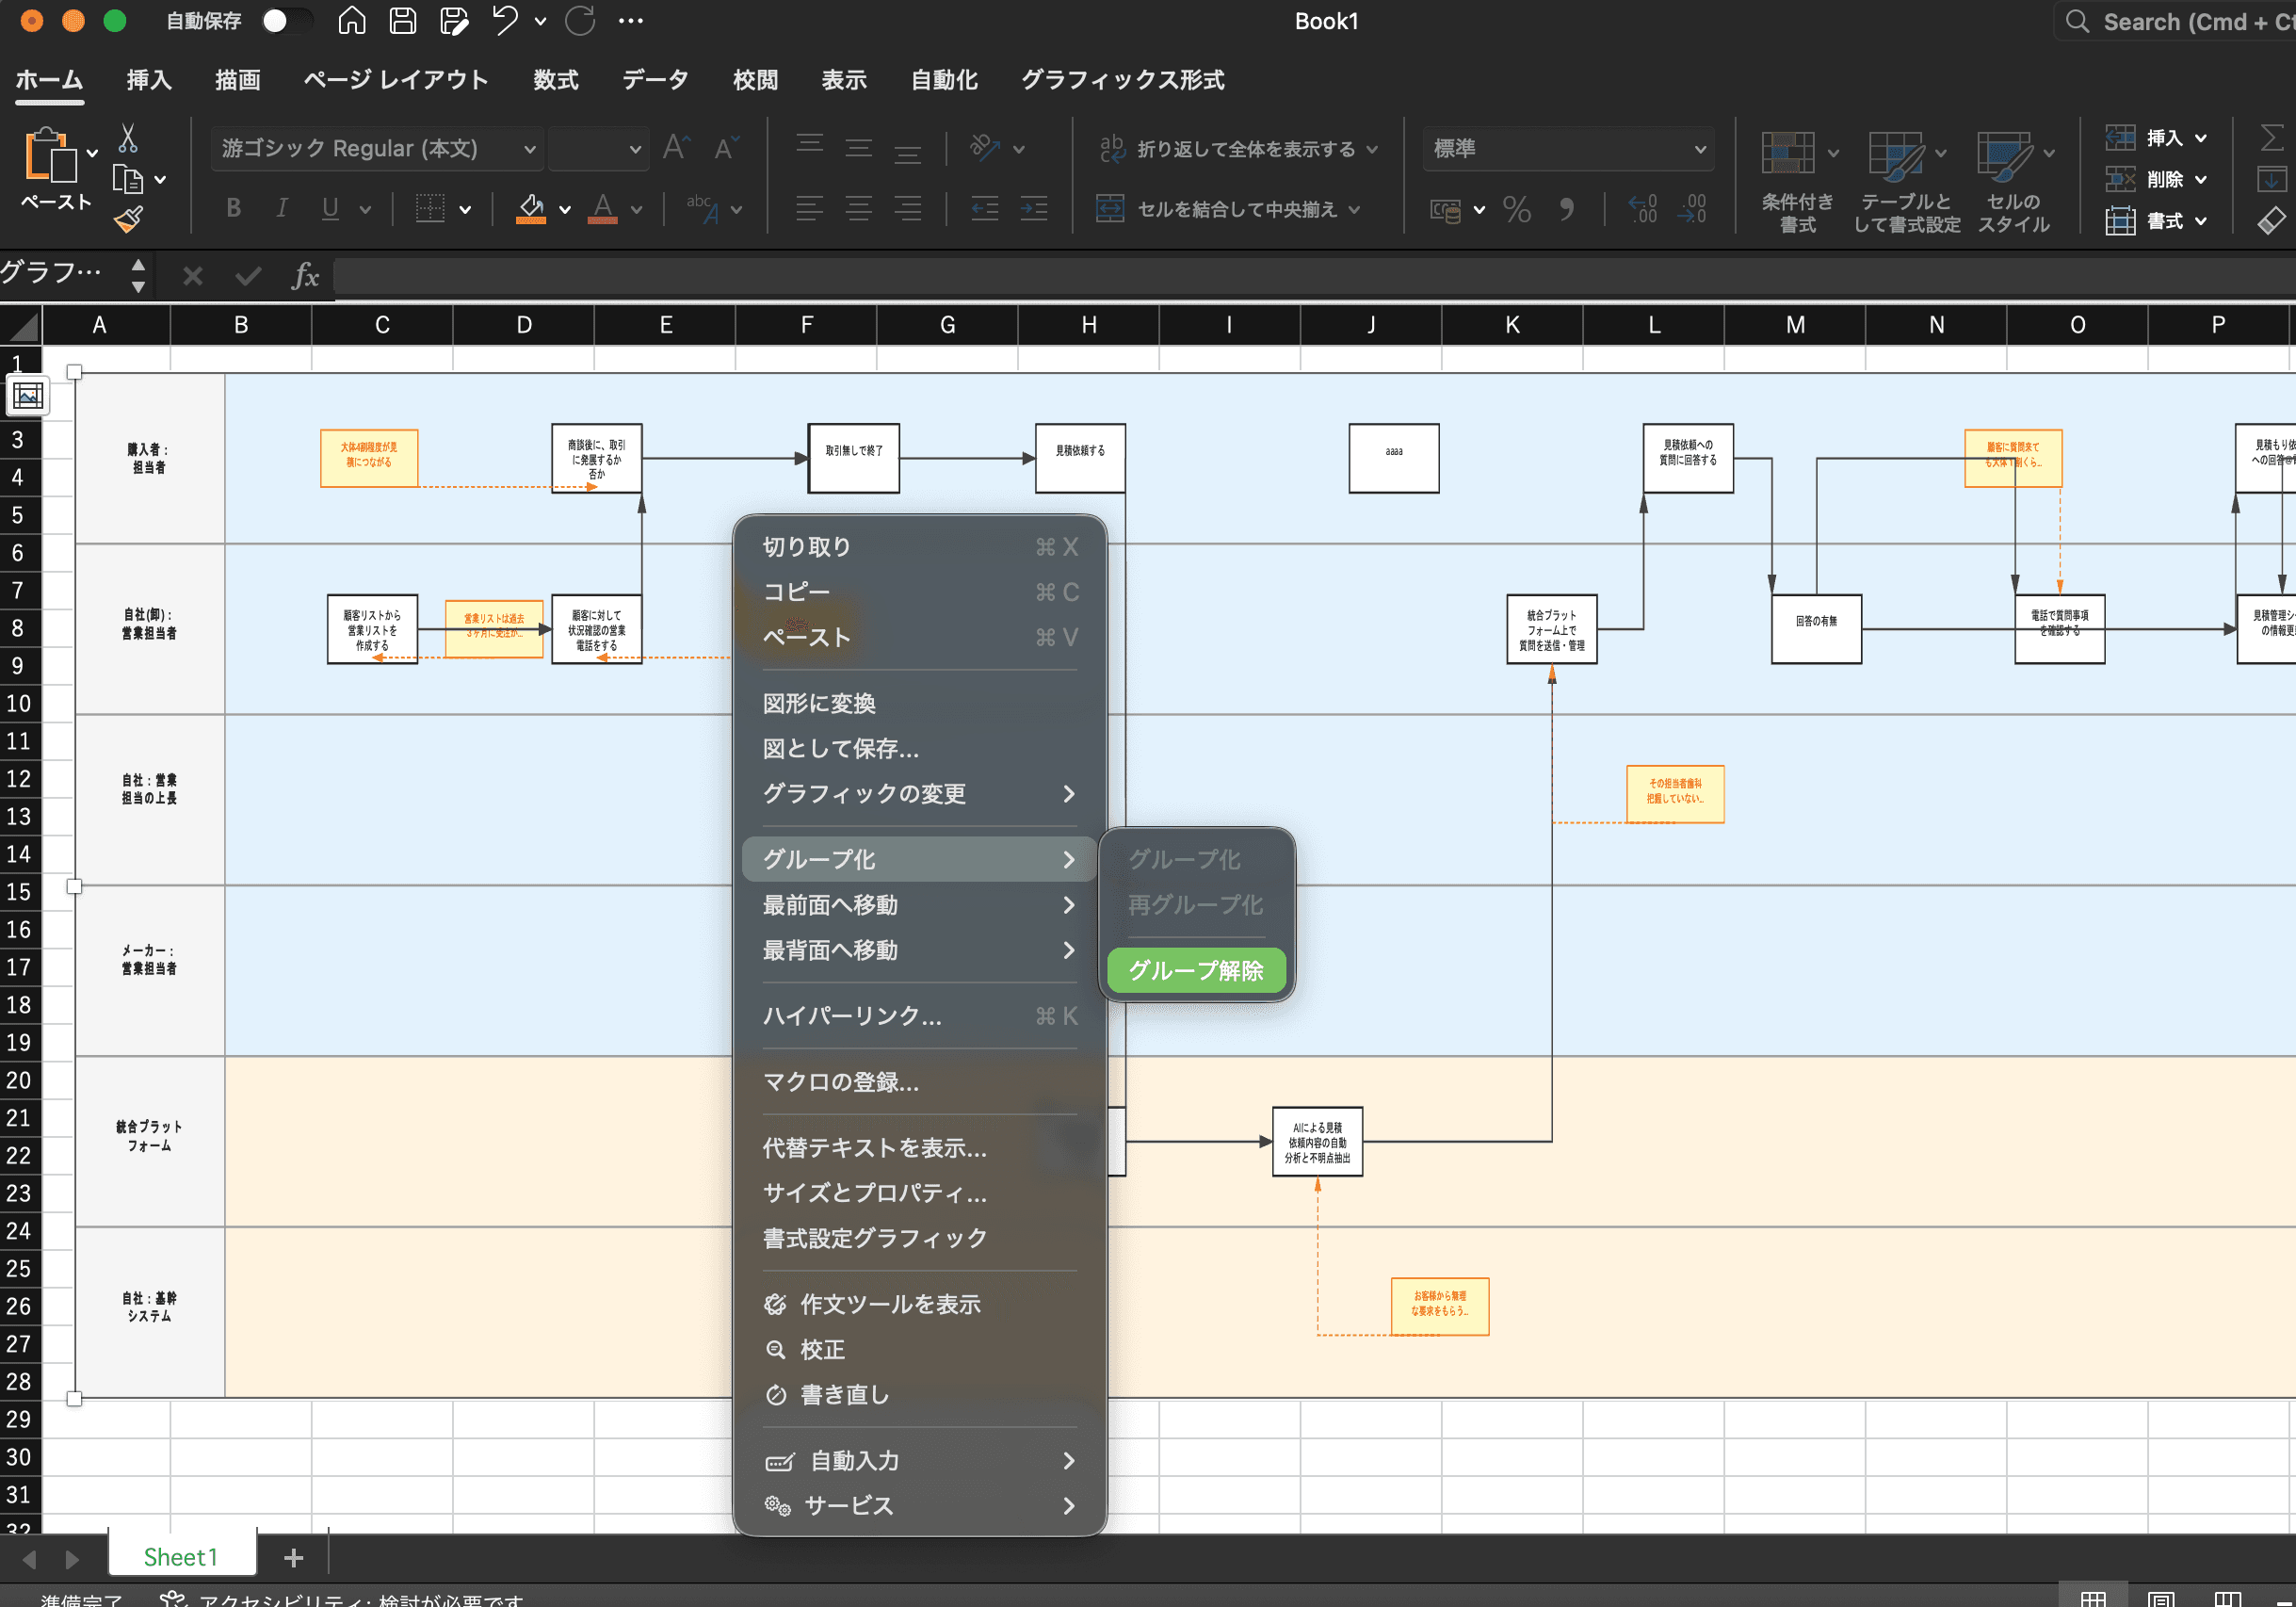Open 条件付き書式 (conditional formatting)

1795,180
